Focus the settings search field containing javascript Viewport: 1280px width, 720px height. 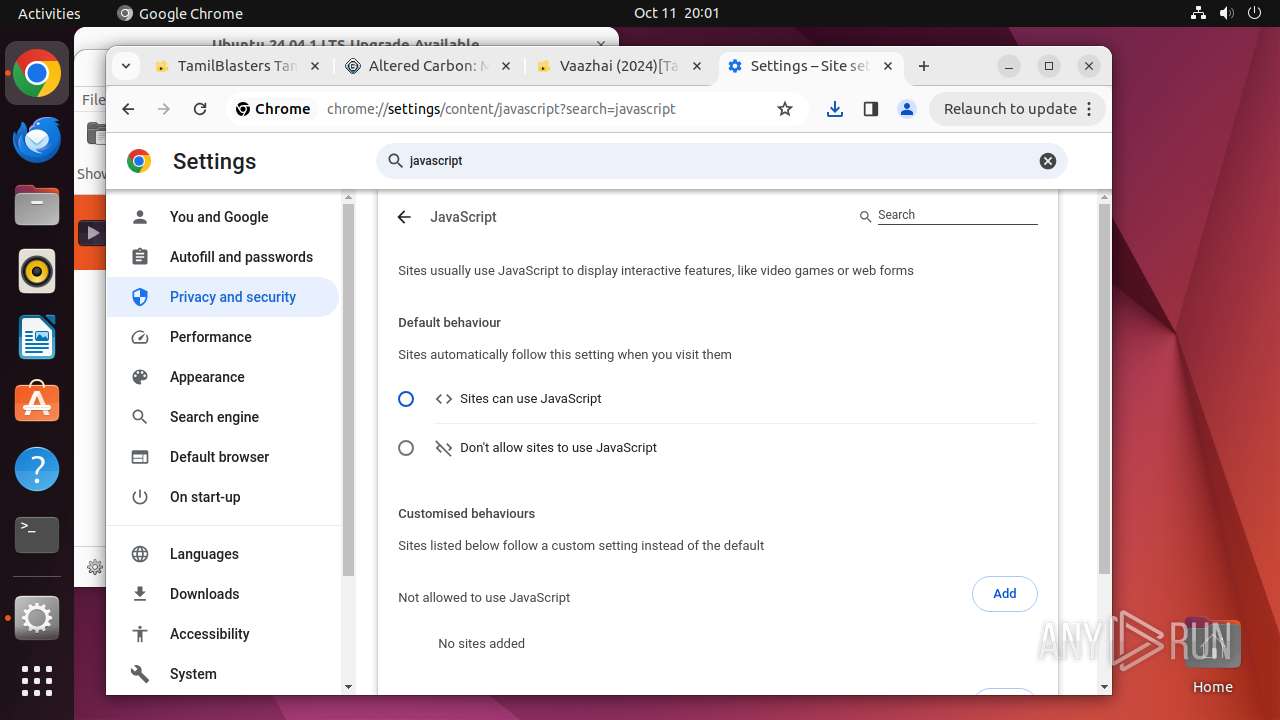(x=720, y=161)
